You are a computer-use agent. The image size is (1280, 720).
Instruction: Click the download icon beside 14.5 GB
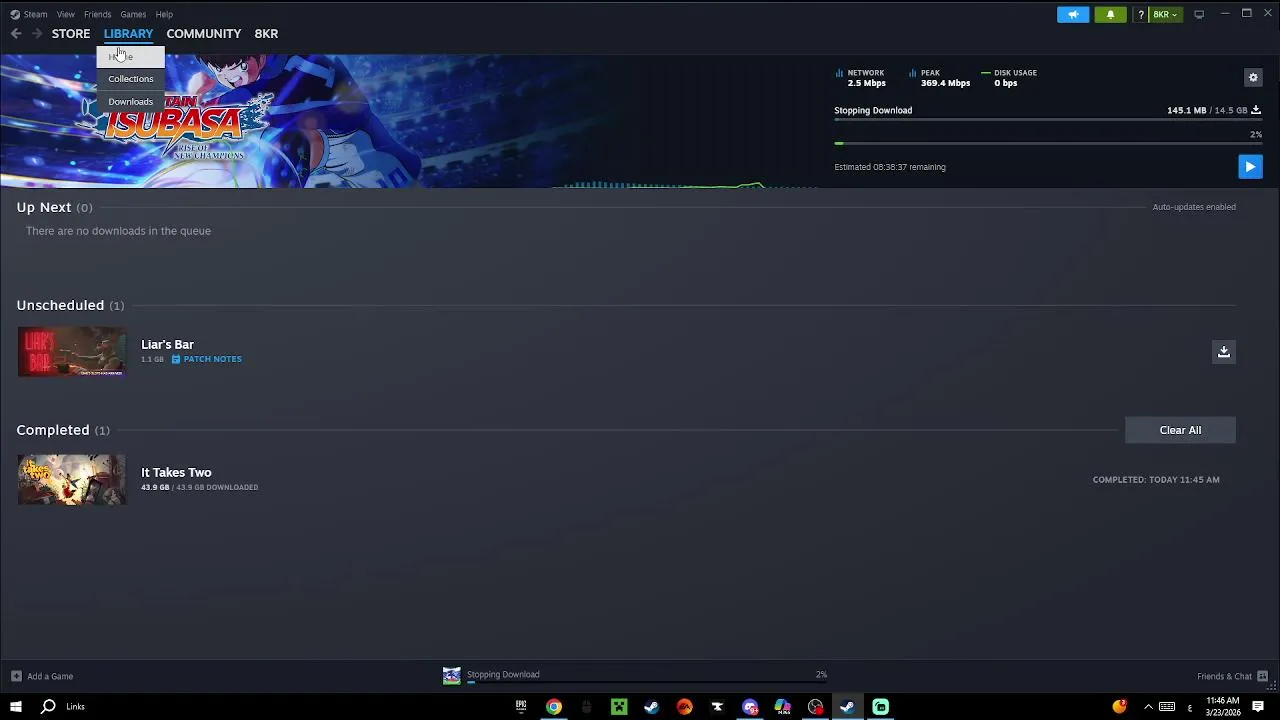(1256, 110)
